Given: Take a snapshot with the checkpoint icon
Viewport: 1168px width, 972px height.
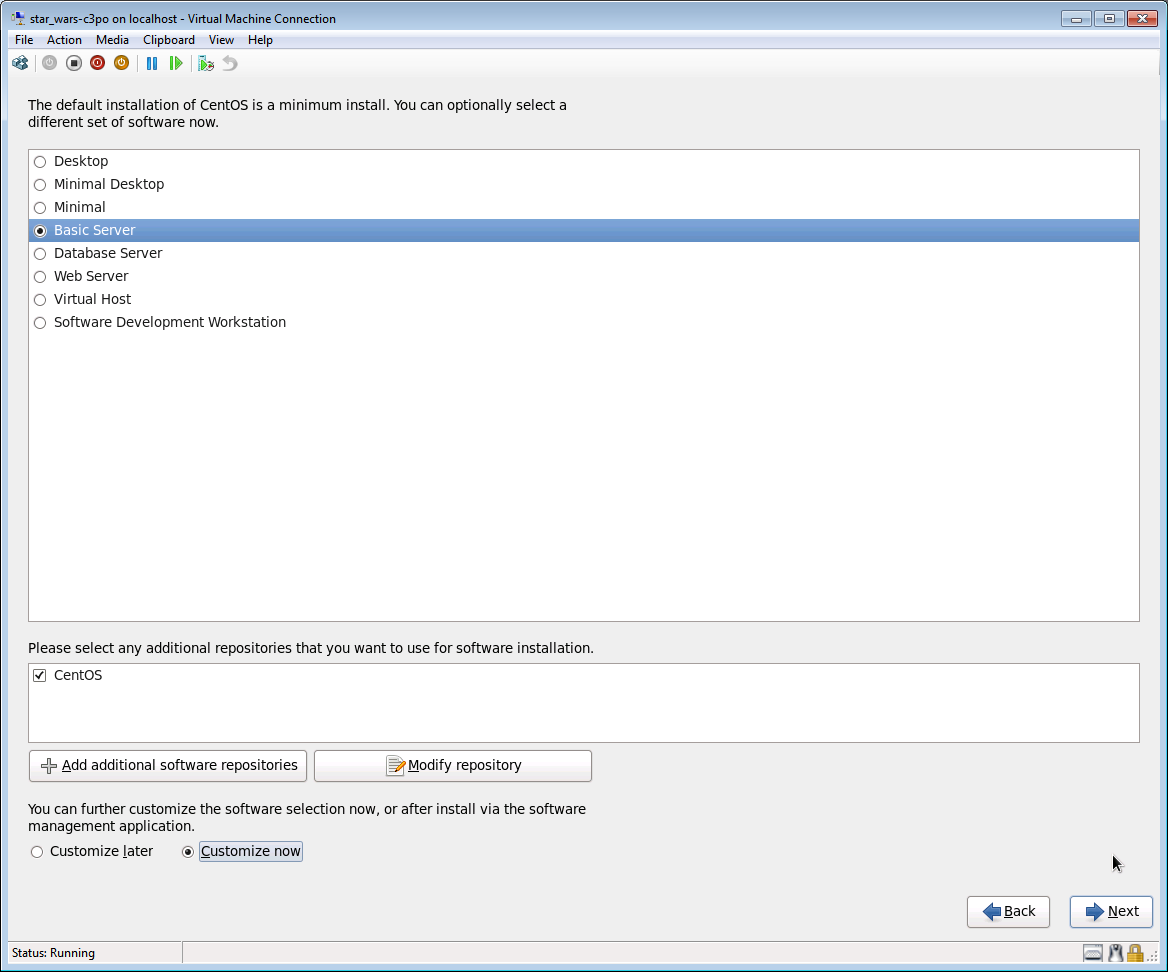Looking at the screenshot, I should (x=206, y=63).
